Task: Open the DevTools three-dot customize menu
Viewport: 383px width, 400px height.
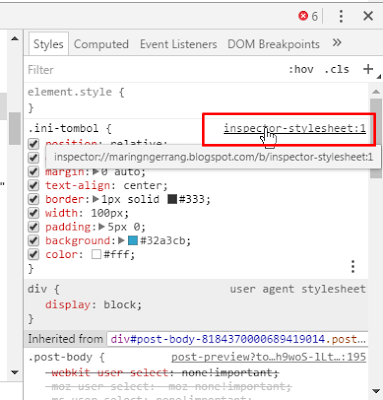Action: [x=341, y=16]
